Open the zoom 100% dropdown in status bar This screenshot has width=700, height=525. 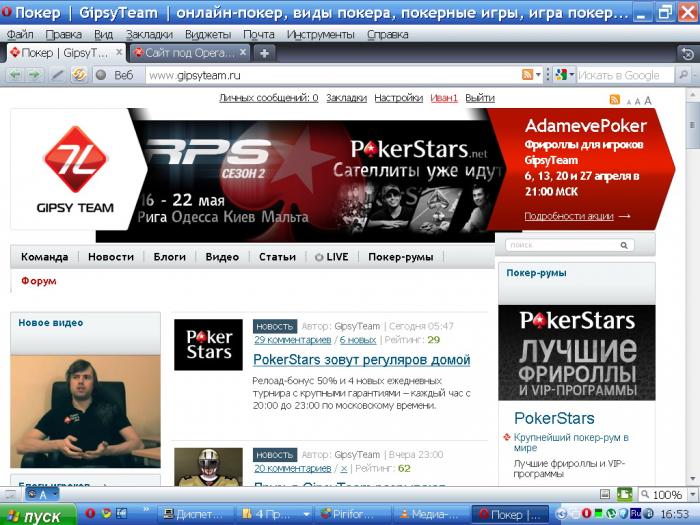click(x=693, y=494)
